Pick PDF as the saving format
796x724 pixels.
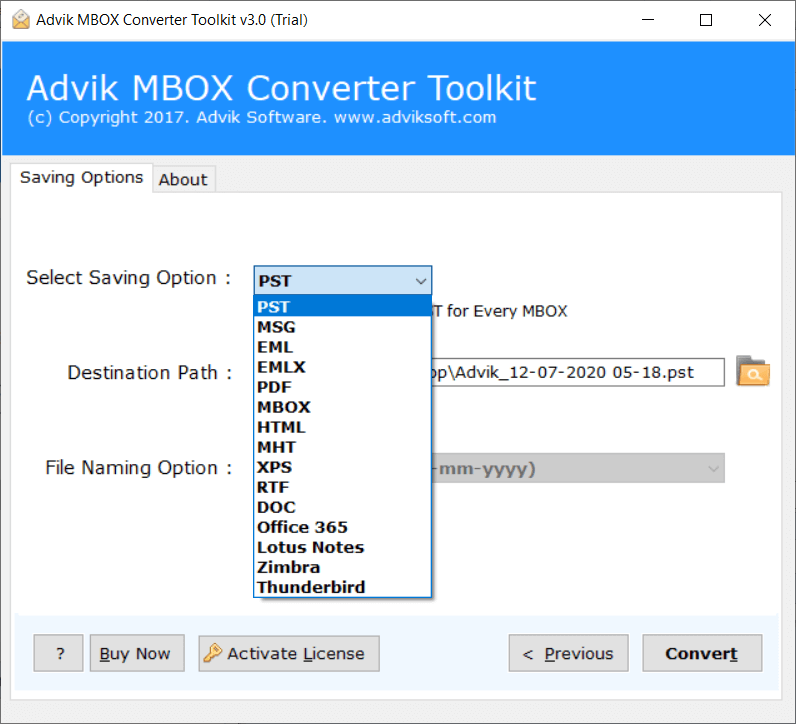coord(343,387)
